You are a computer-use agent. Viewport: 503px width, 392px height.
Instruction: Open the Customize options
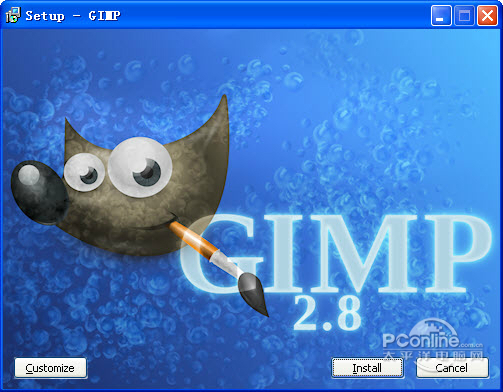pyautogui.click(x=50, y=368)
